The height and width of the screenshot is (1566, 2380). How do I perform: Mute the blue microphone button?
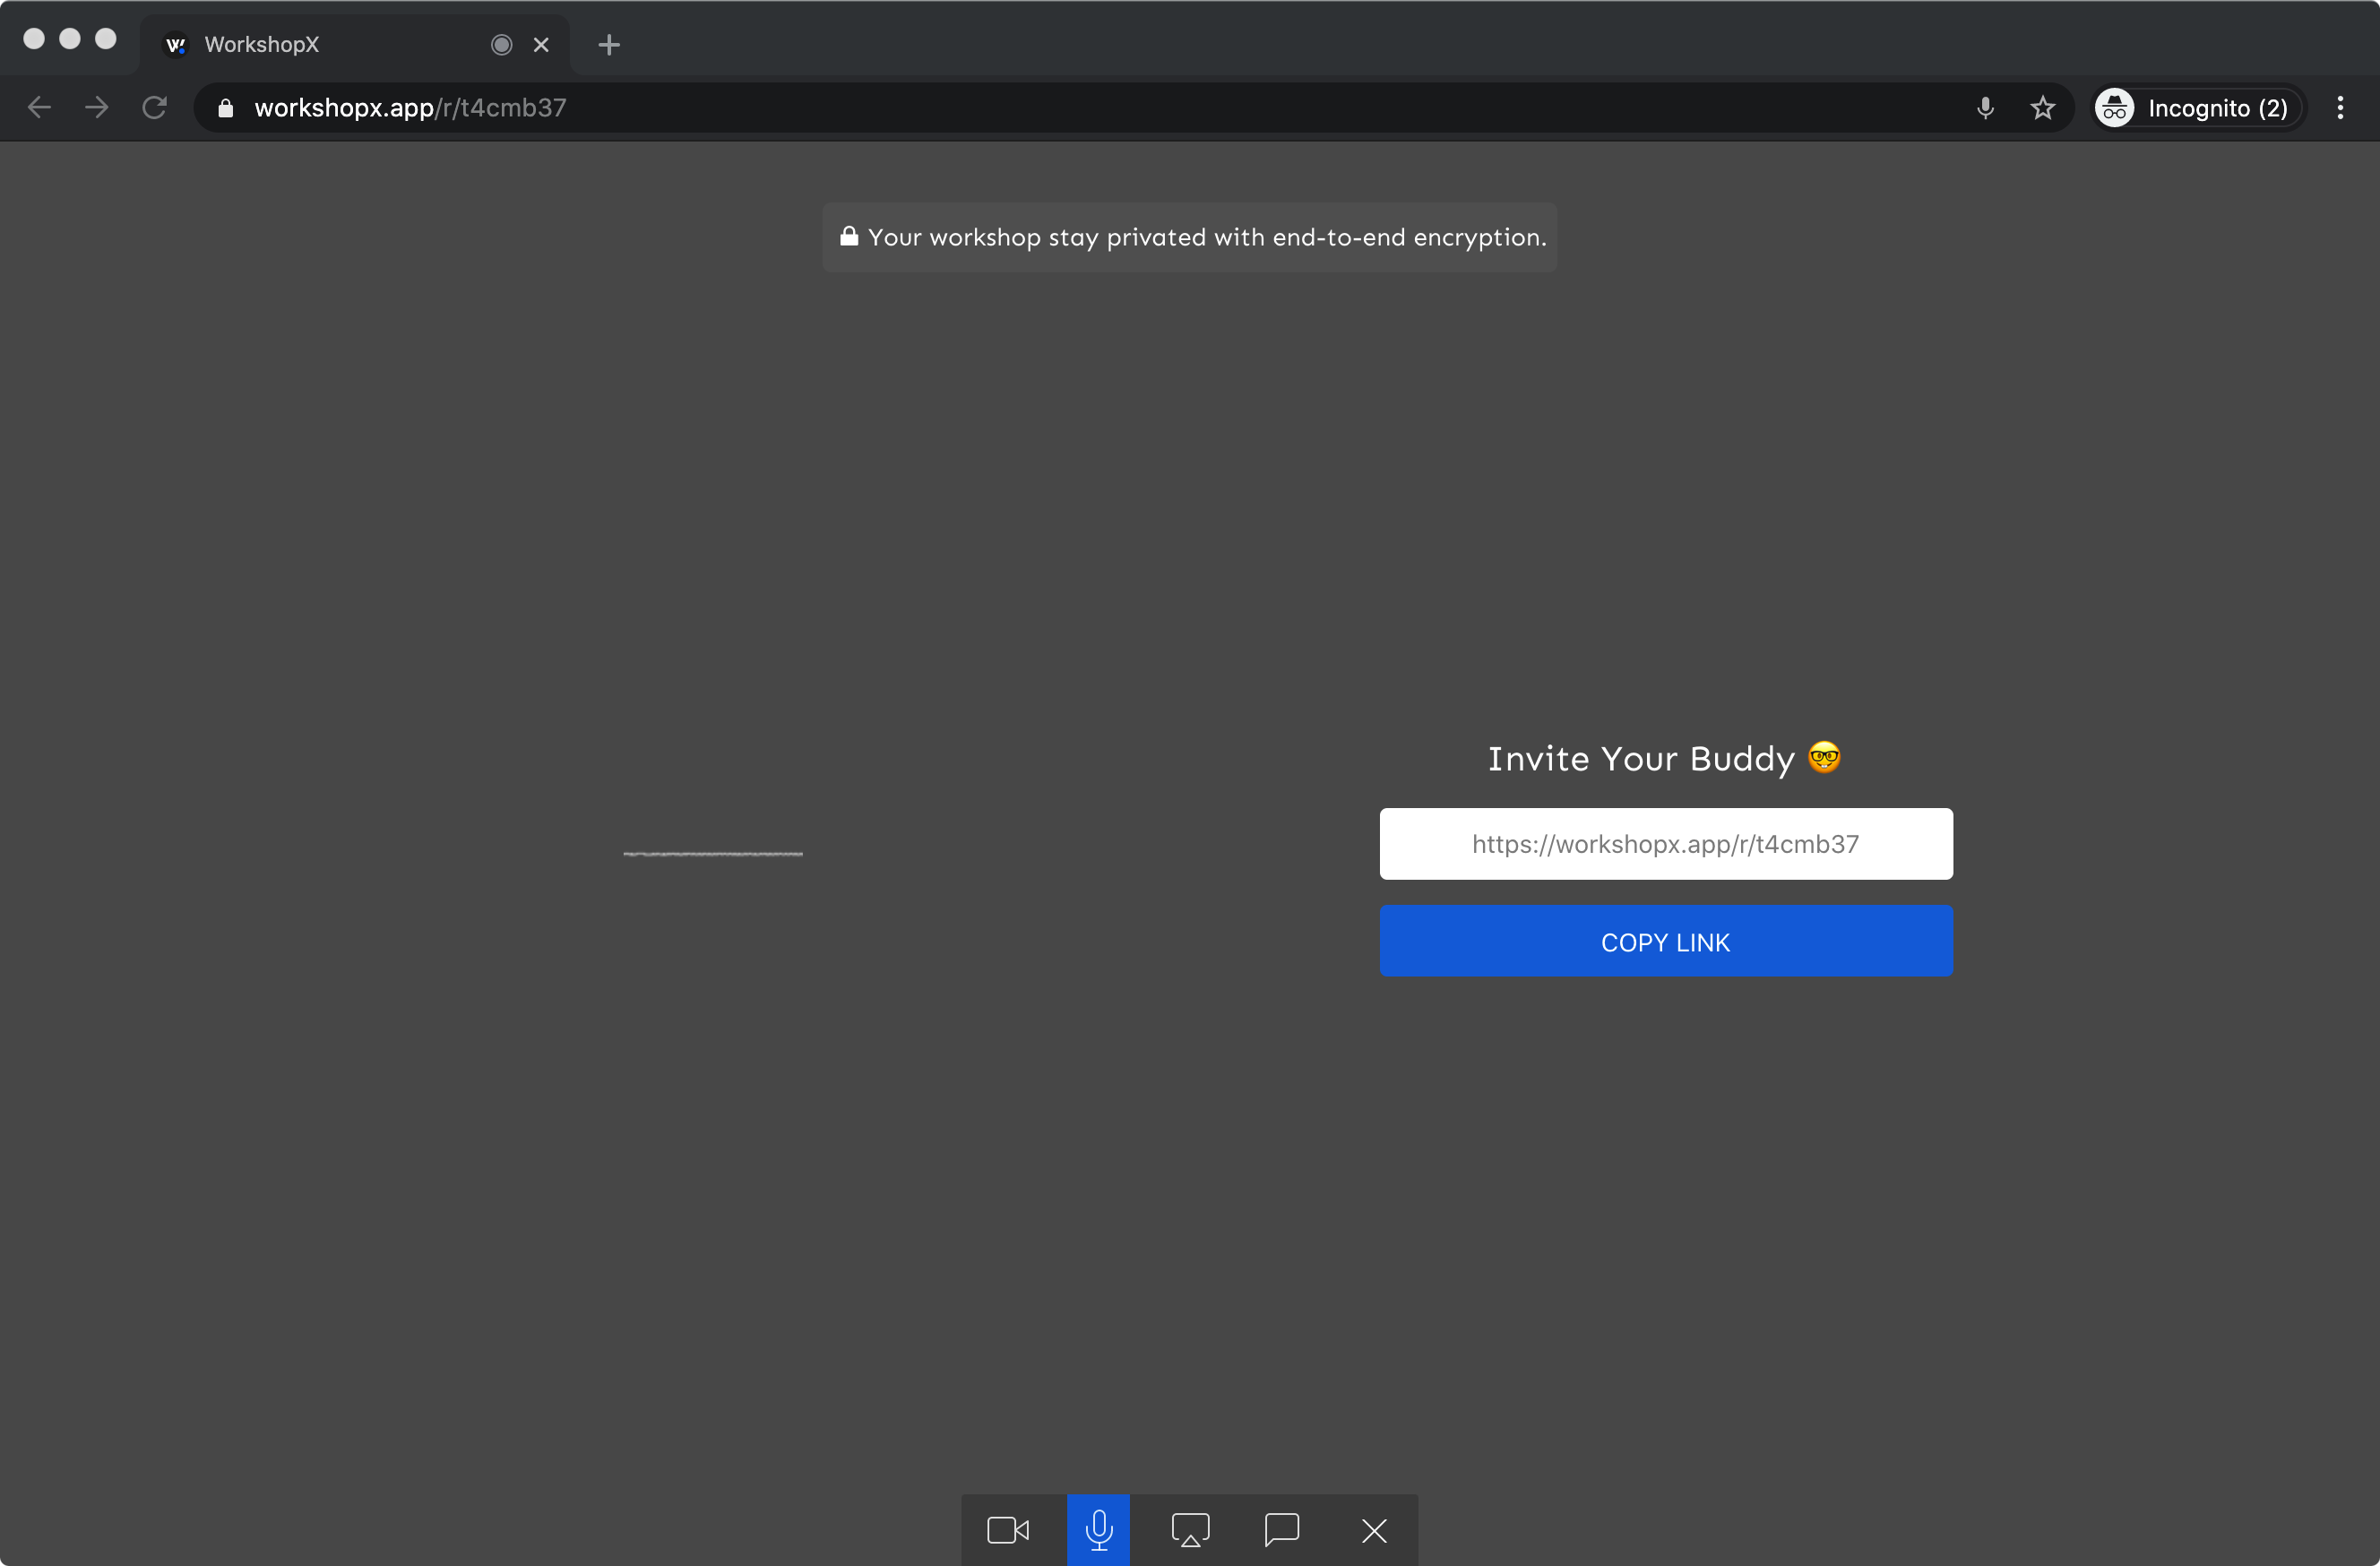point(1098,1530)
